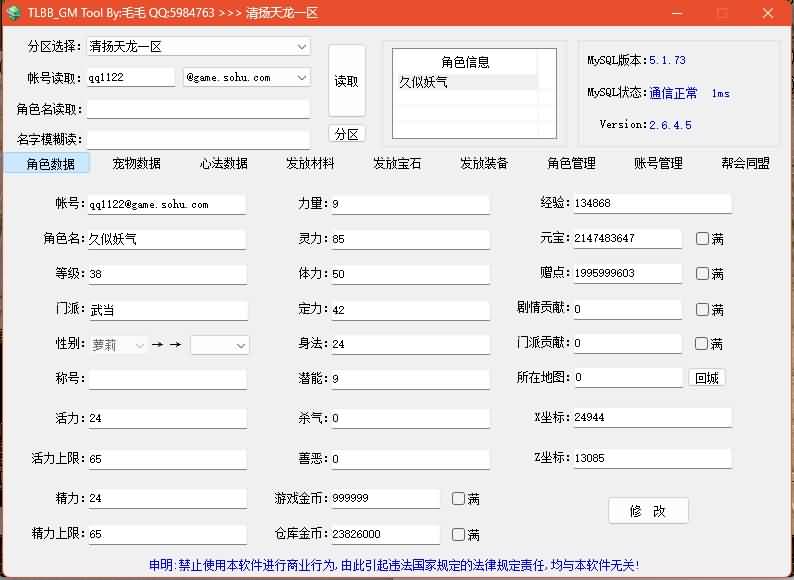Click the 精力 field showing 24
This screenshot has width=794, height=580.
(167, 498)
